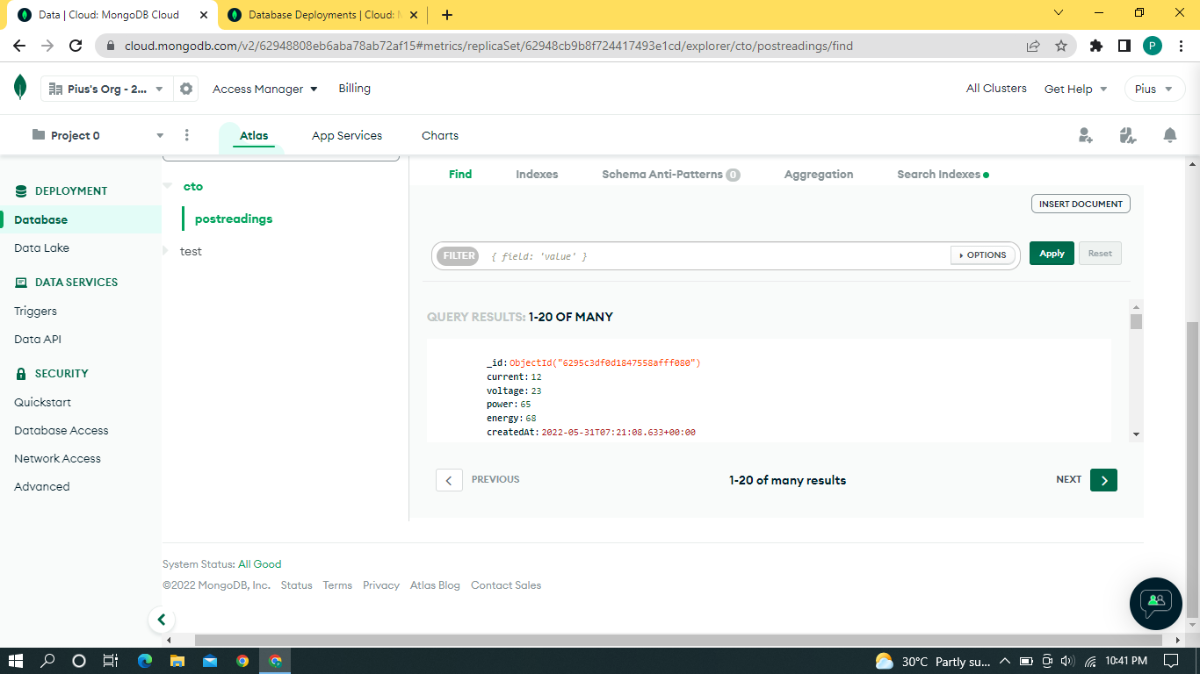Screen dimensions: 1200x674
Task: Switch to the App Services tab
Action: point(347,136)
